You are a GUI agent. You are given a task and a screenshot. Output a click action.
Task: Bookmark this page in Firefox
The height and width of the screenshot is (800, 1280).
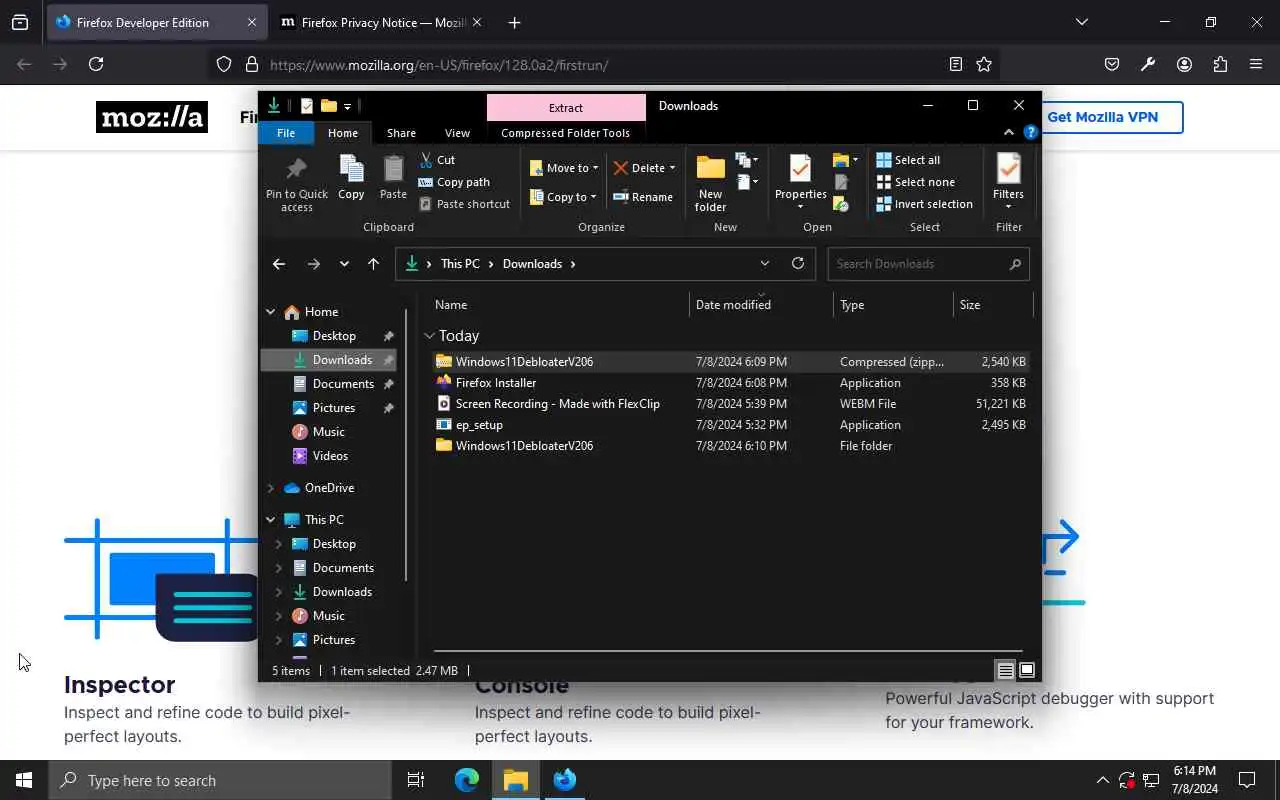[984, 64]
